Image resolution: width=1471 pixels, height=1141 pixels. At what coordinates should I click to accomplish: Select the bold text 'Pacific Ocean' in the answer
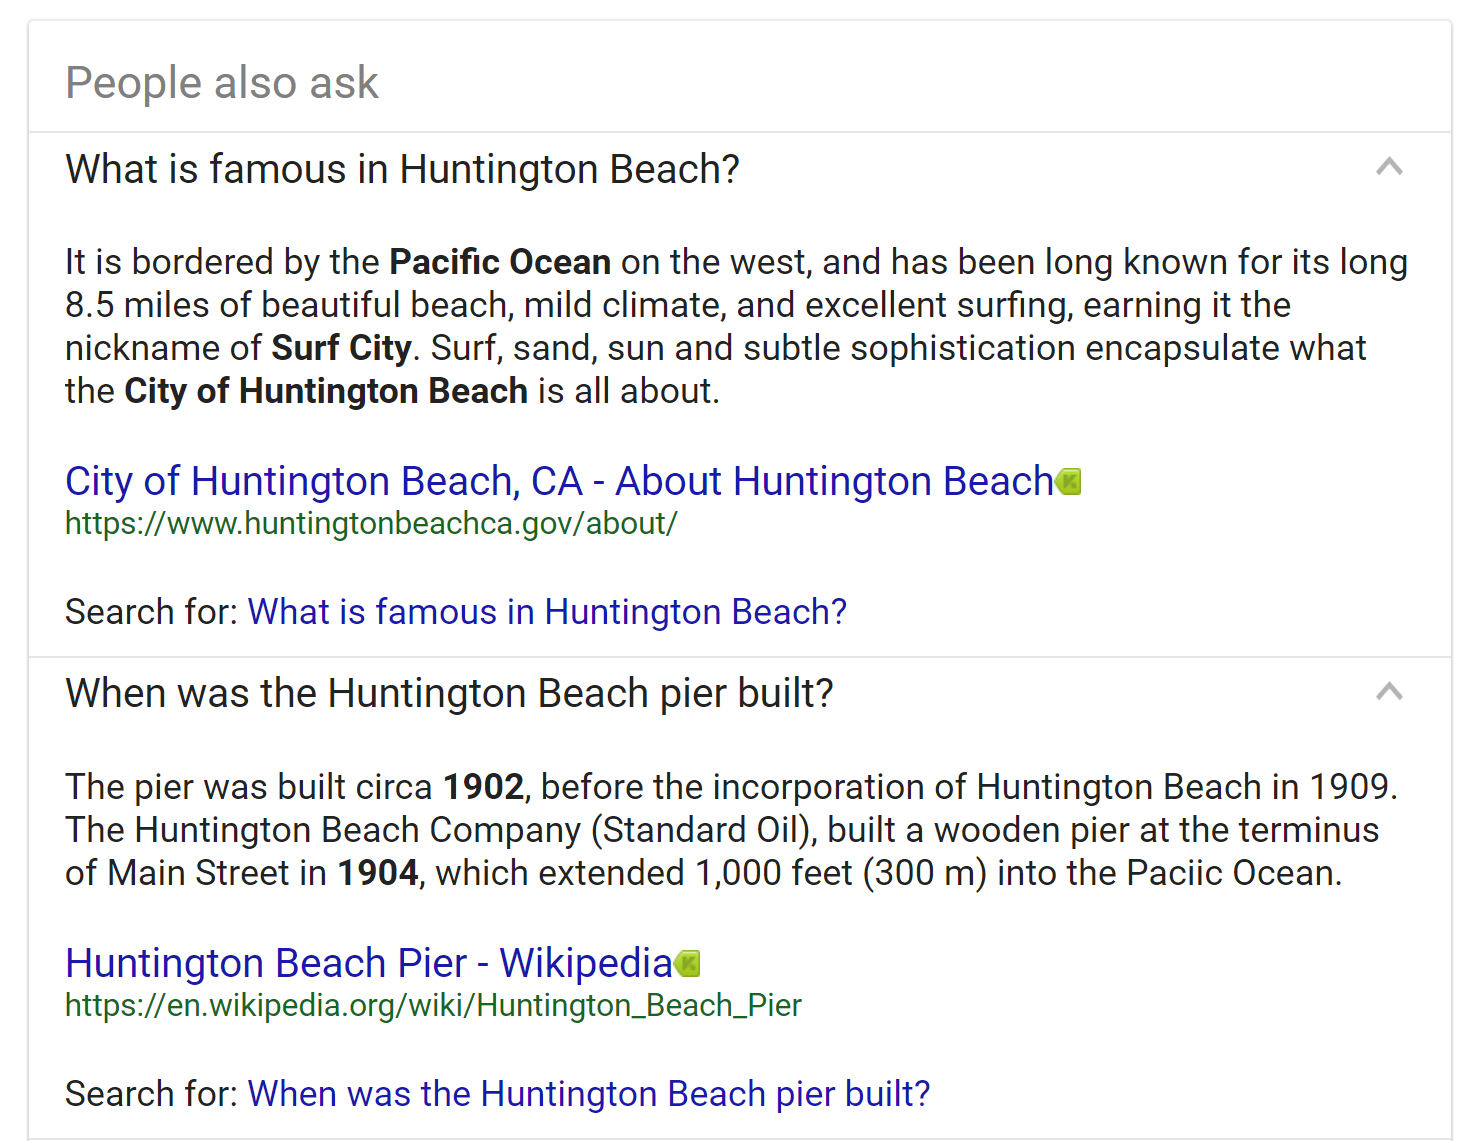click(x=497, y=261)
